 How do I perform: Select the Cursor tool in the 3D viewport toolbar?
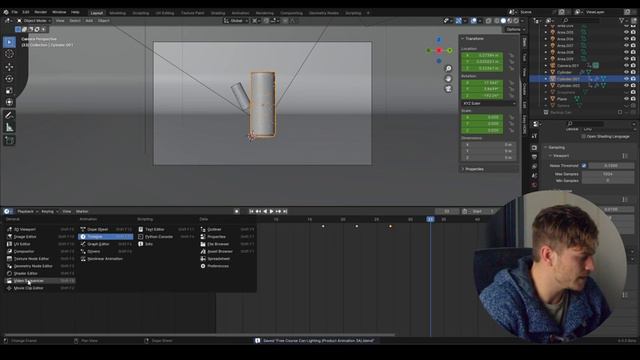tap(9, 54)
